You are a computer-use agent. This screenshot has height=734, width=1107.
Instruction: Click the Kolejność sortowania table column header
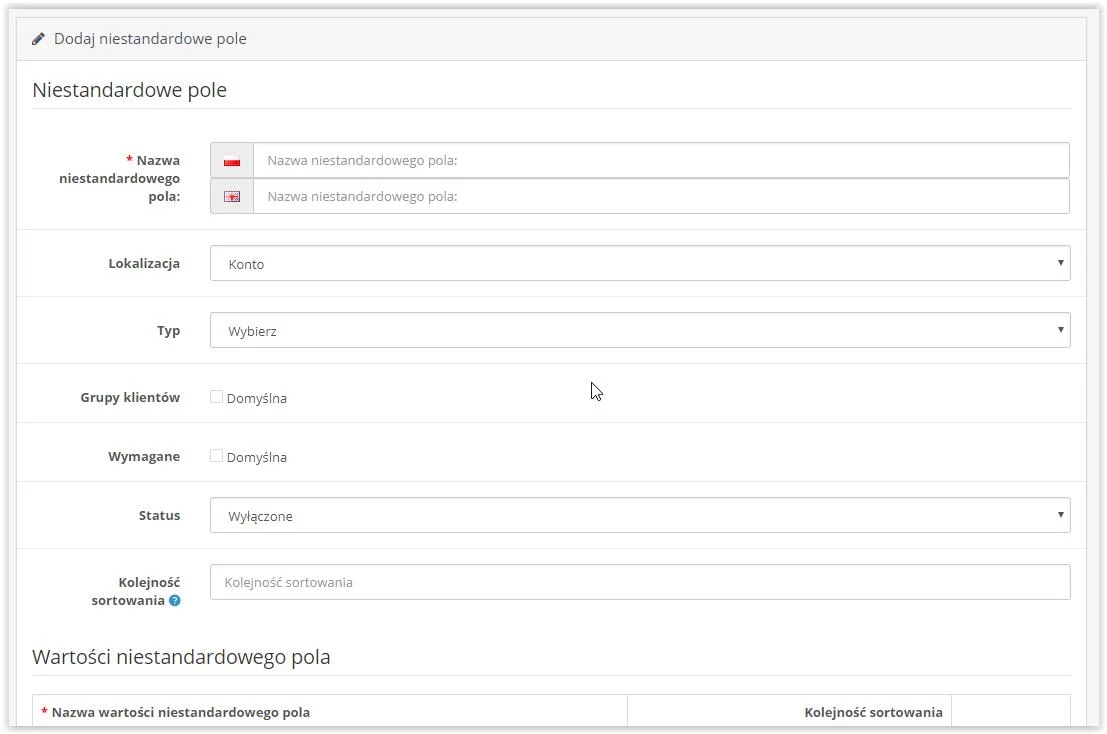[873, 712]
